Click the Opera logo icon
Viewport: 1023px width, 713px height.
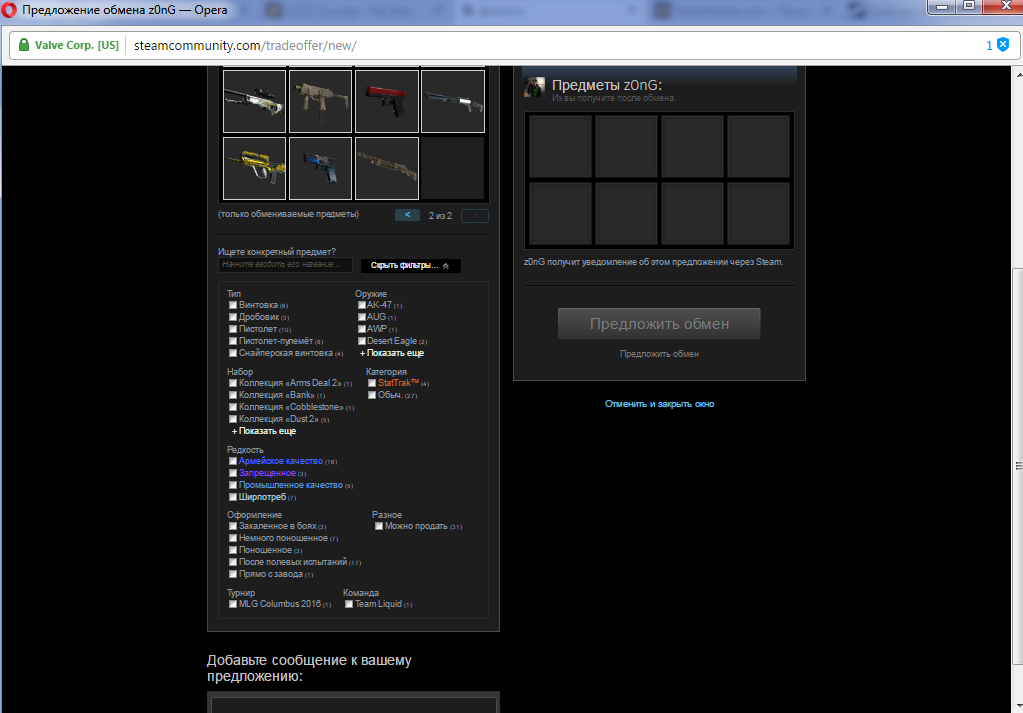[x=9, y=10]
